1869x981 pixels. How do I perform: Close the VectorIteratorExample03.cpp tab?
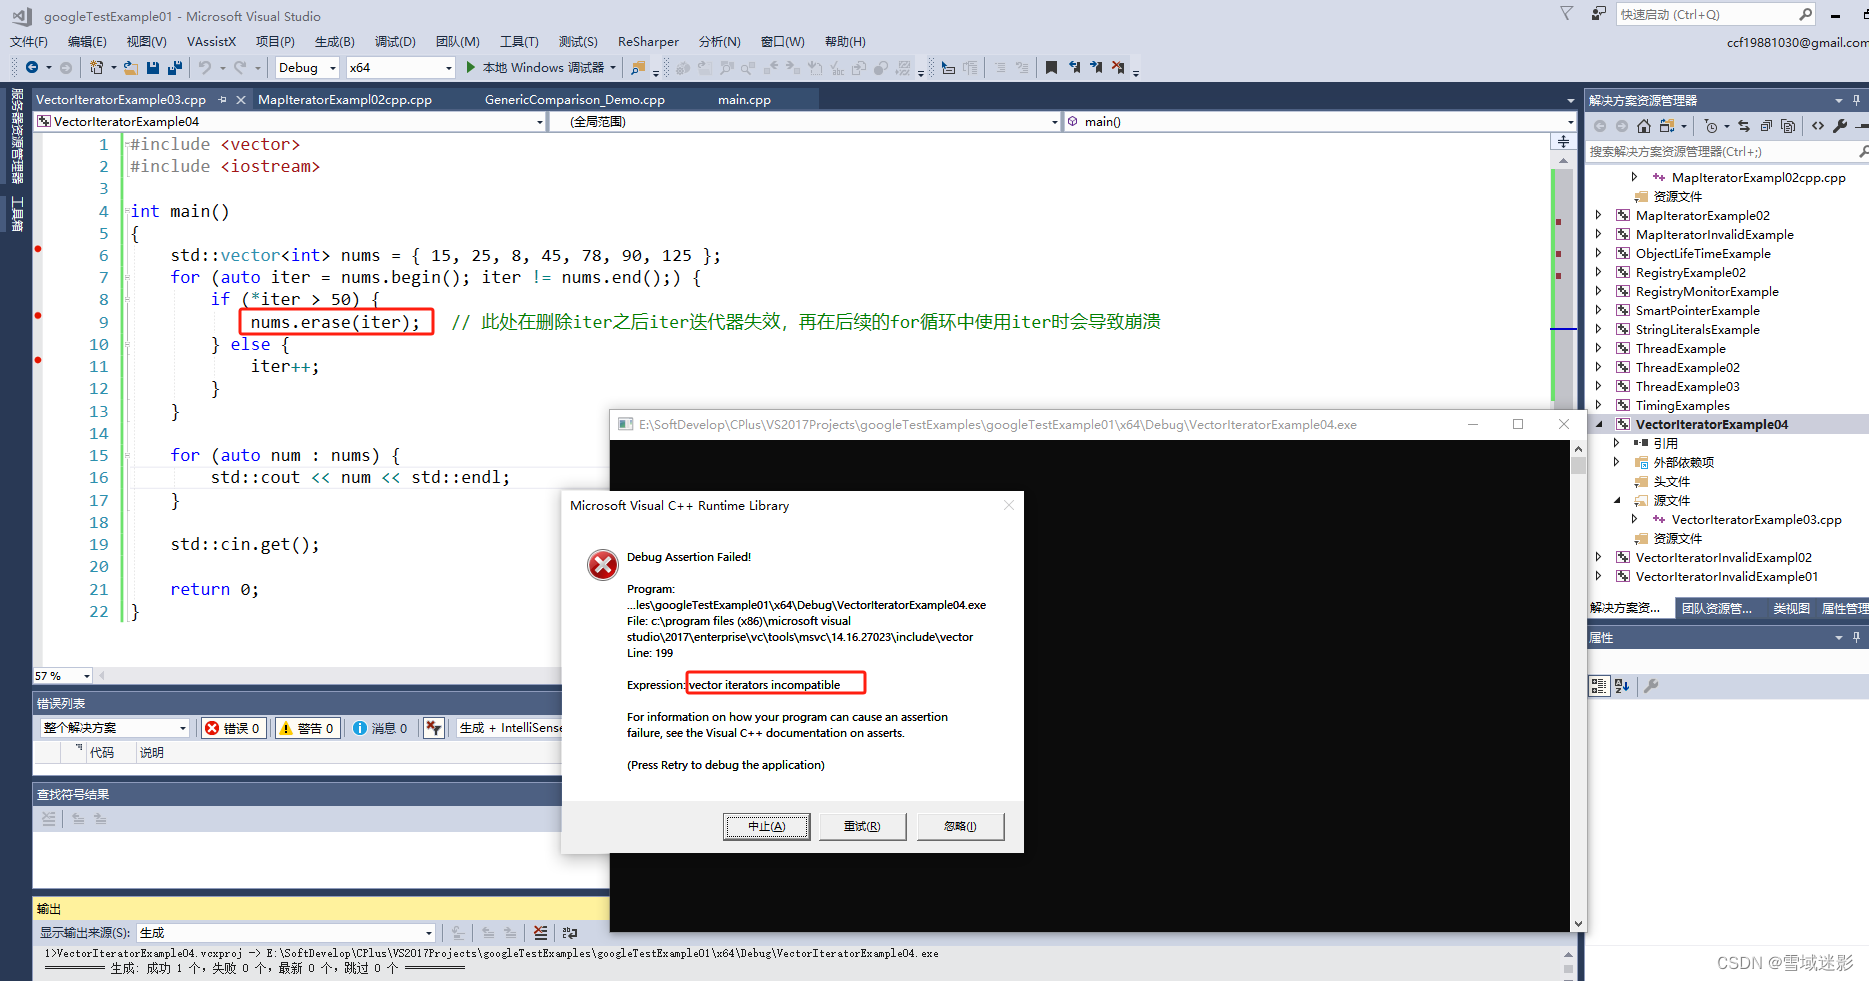[241, 100]
